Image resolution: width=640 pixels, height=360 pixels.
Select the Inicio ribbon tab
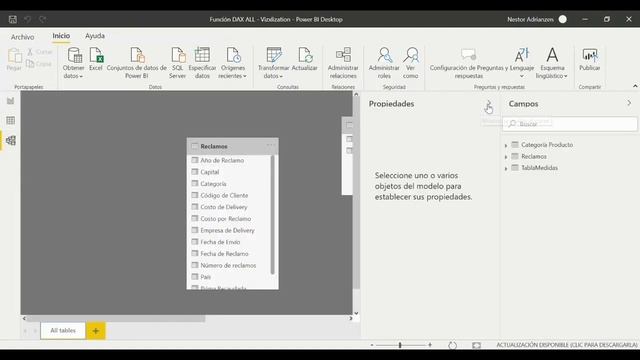click(61, 36)
